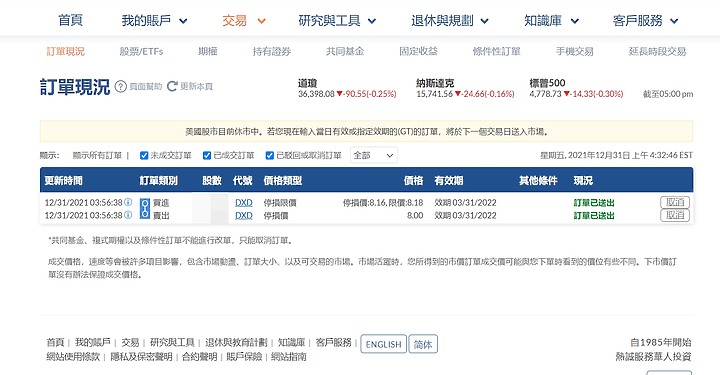Open the 條件性訂單 sub-tab

496,51
